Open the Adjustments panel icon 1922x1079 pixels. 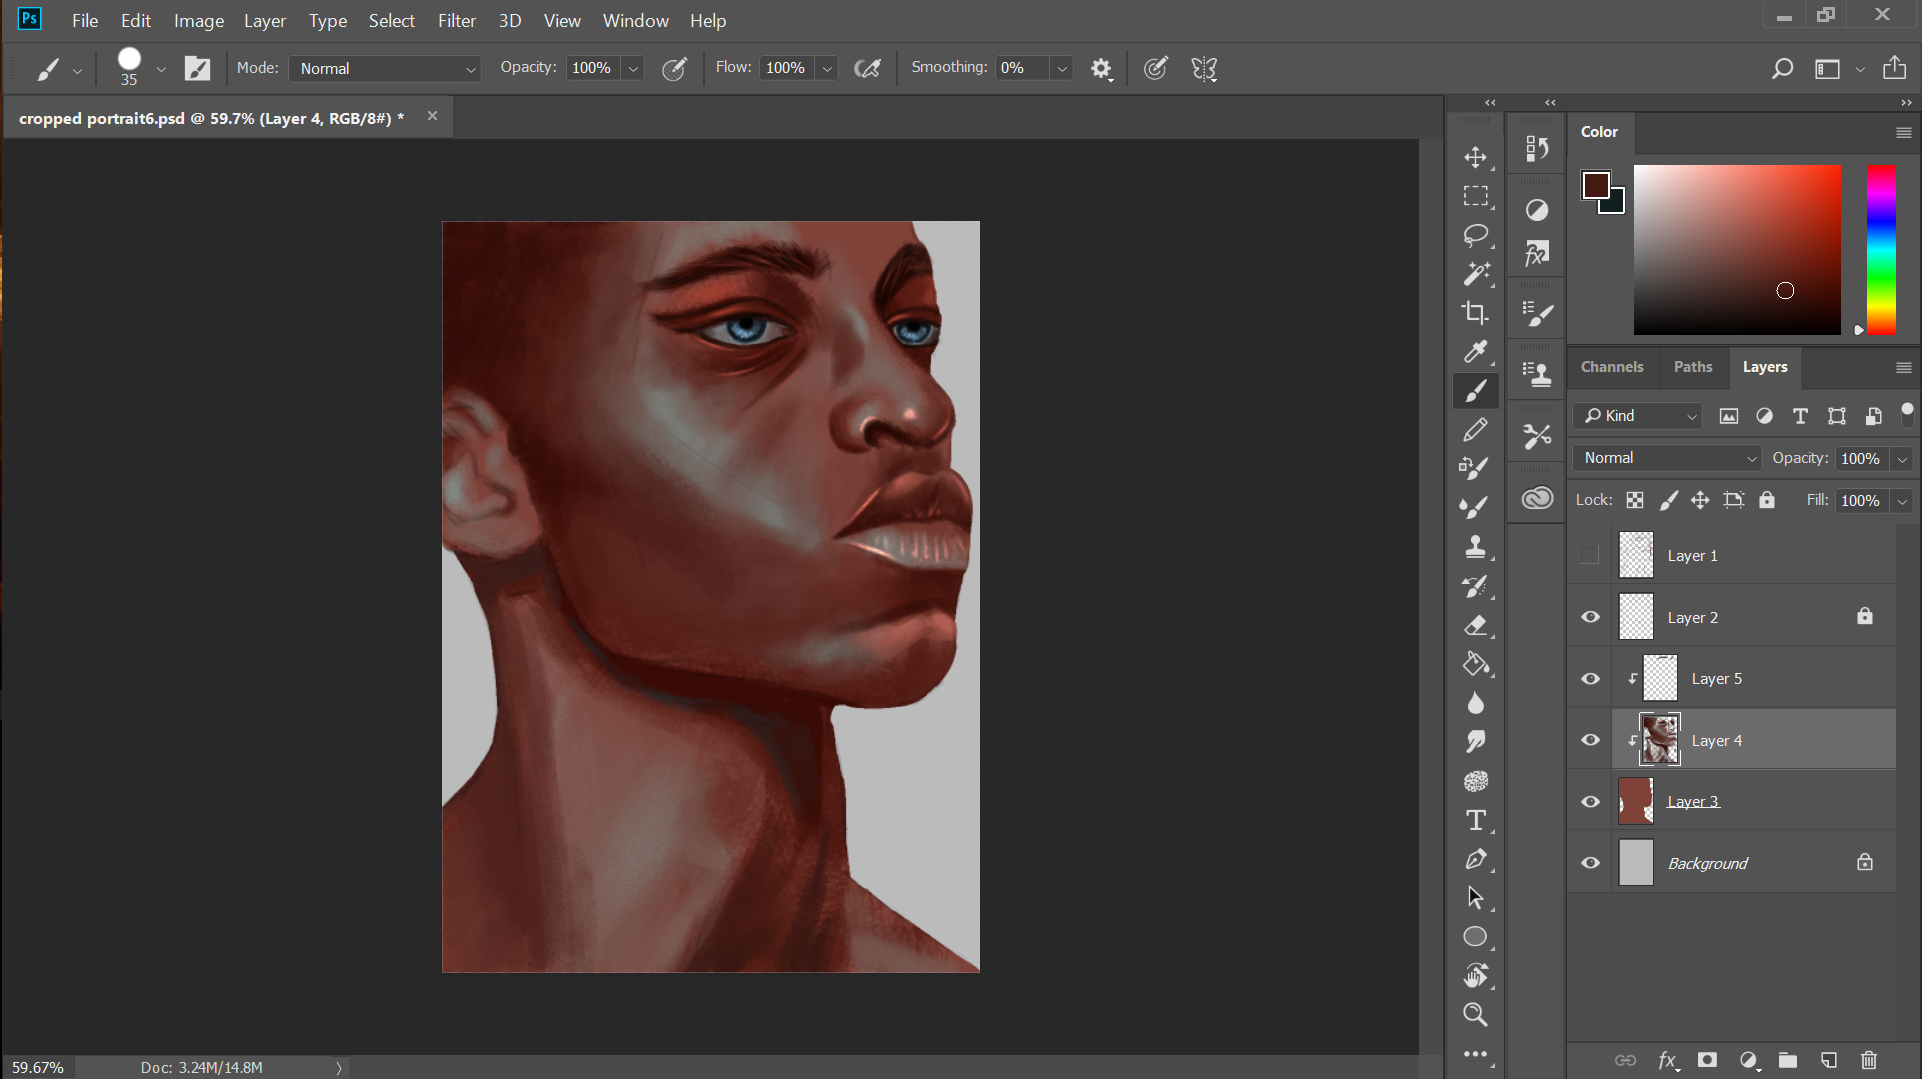point(1537,210)
